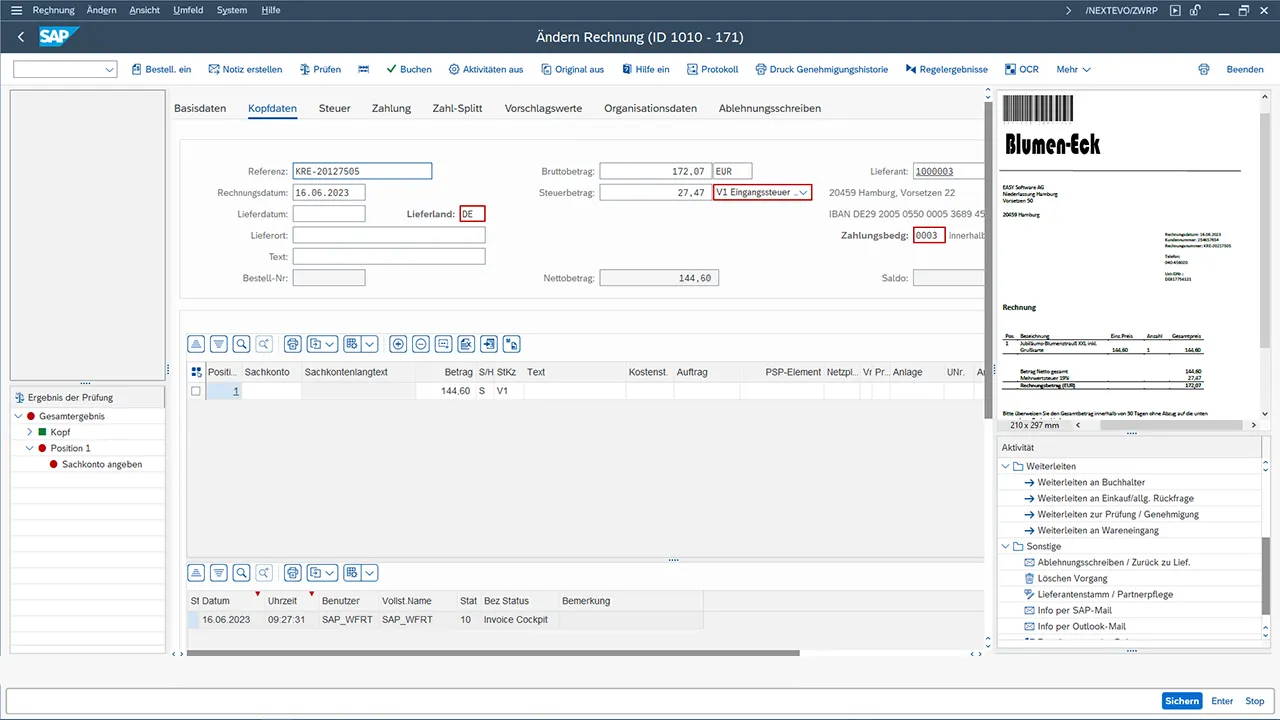Click Druck Genehmigungshistorie
Screen dimensions: 1280x720
[x=822, y=69]
